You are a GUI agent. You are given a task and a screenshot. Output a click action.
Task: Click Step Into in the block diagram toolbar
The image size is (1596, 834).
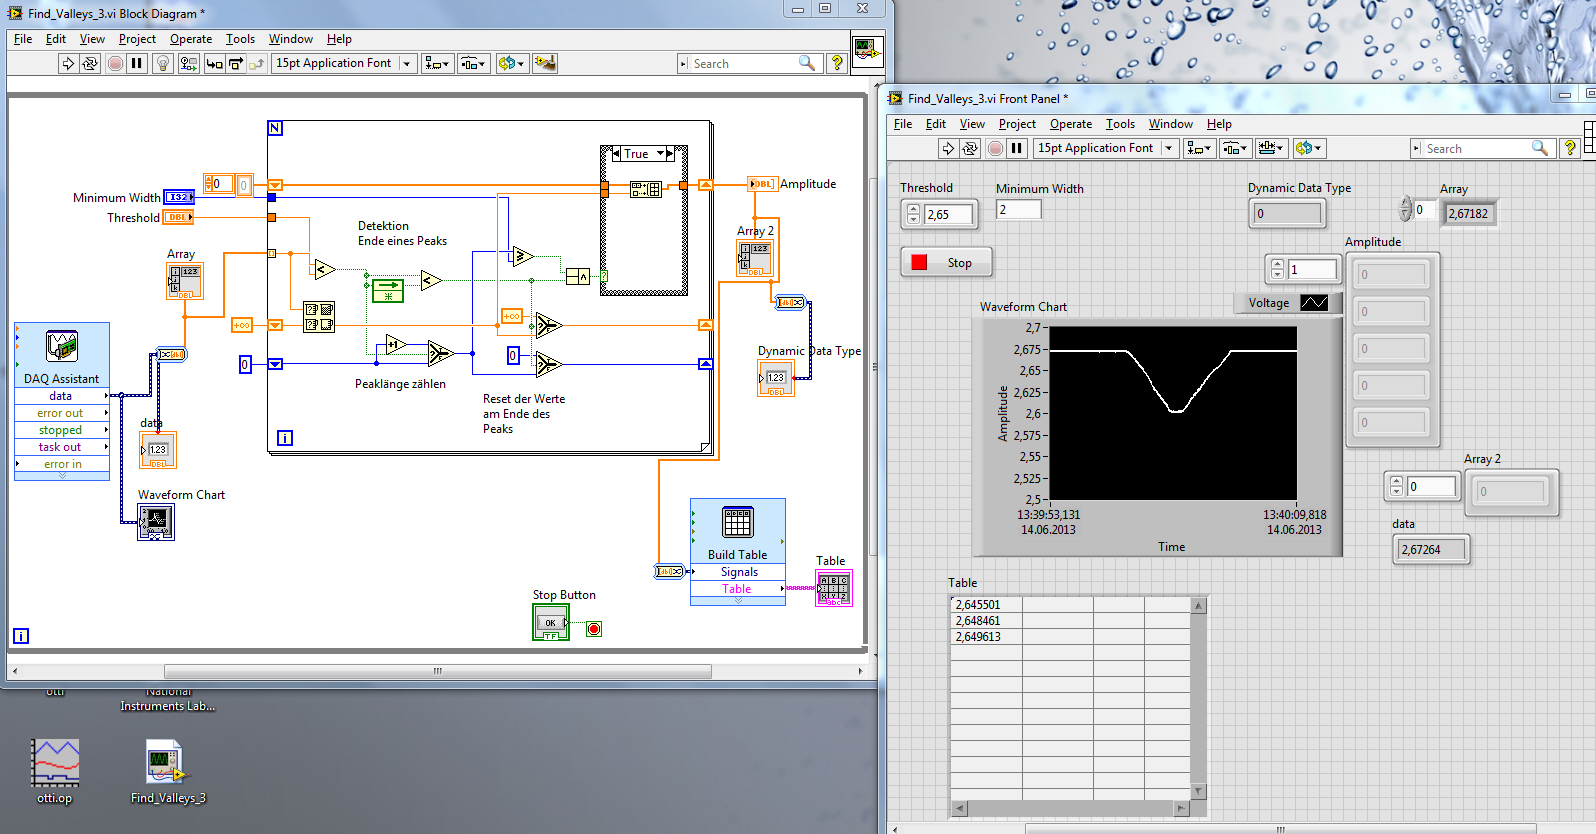coord(214,63)
